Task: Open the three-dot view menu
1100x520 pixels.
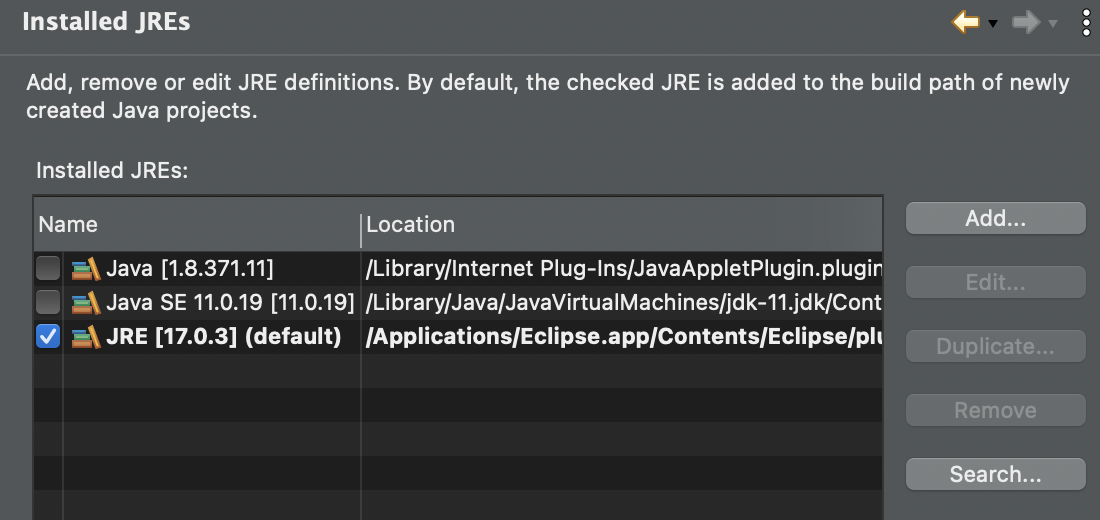Action: click(x=1087, y=22)
